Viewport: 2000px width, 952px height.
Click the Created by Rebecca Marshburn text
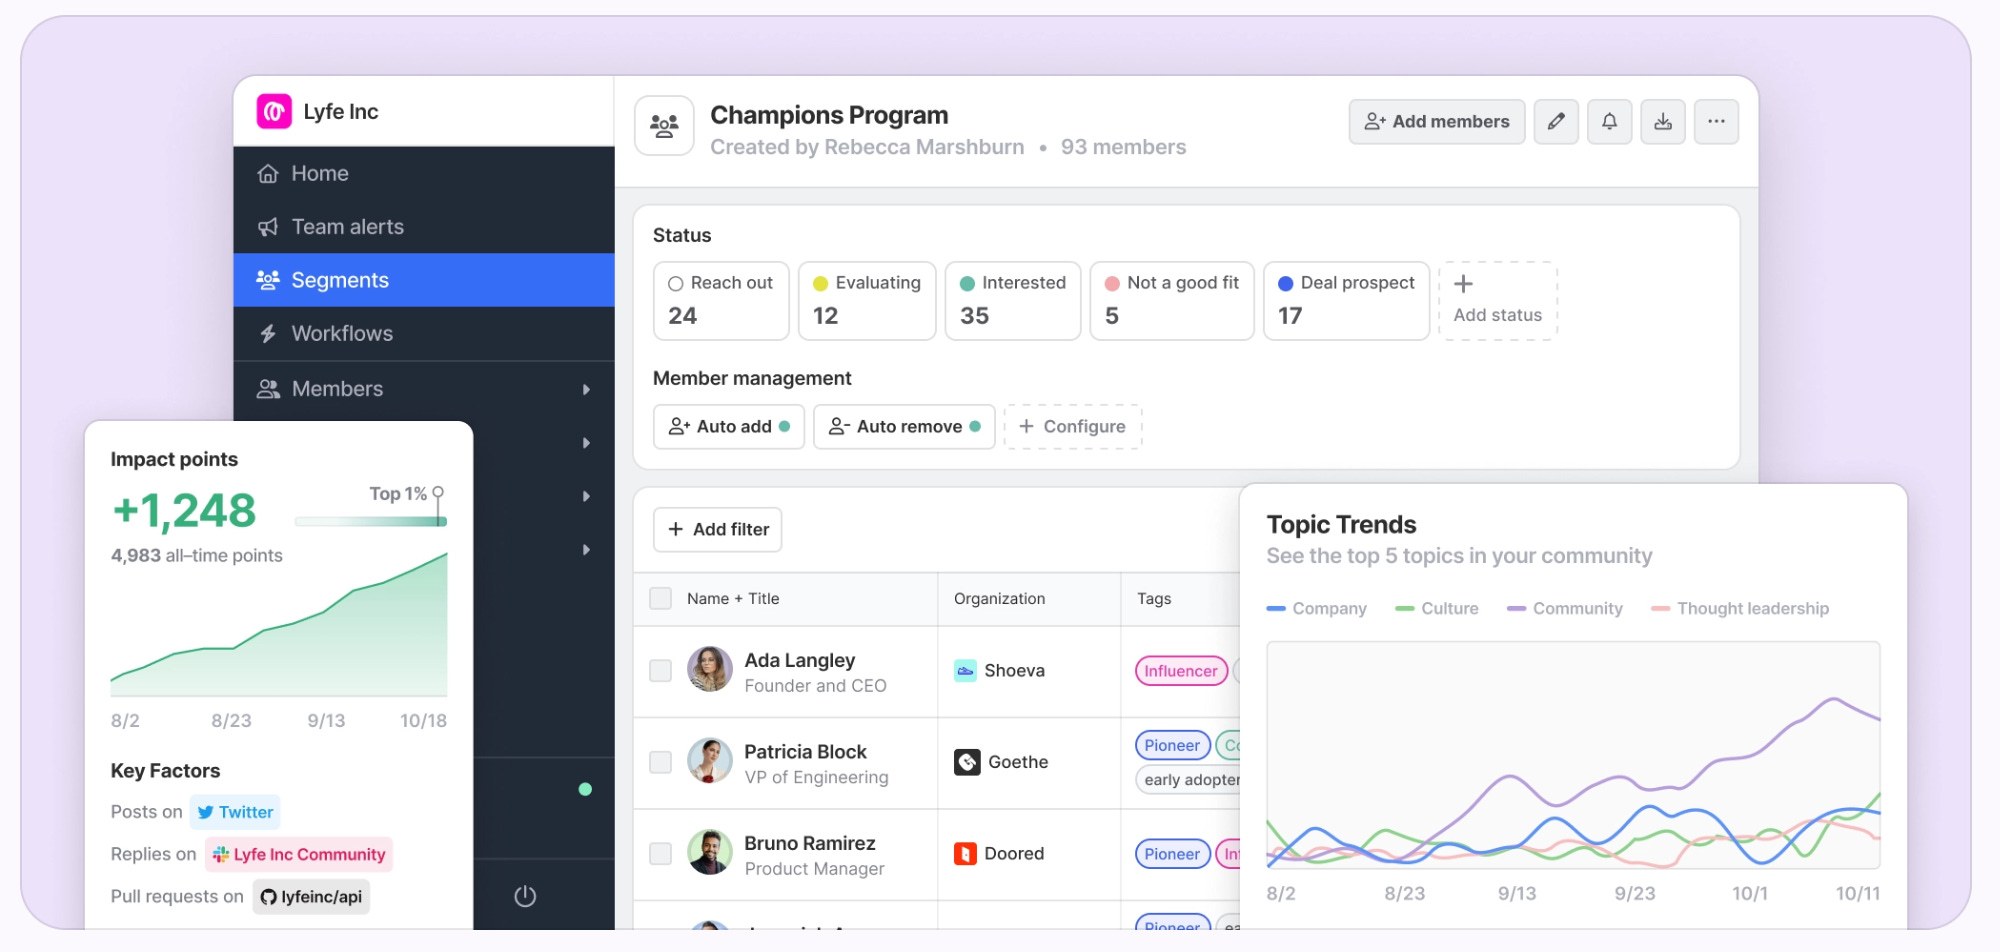point(867,147)
